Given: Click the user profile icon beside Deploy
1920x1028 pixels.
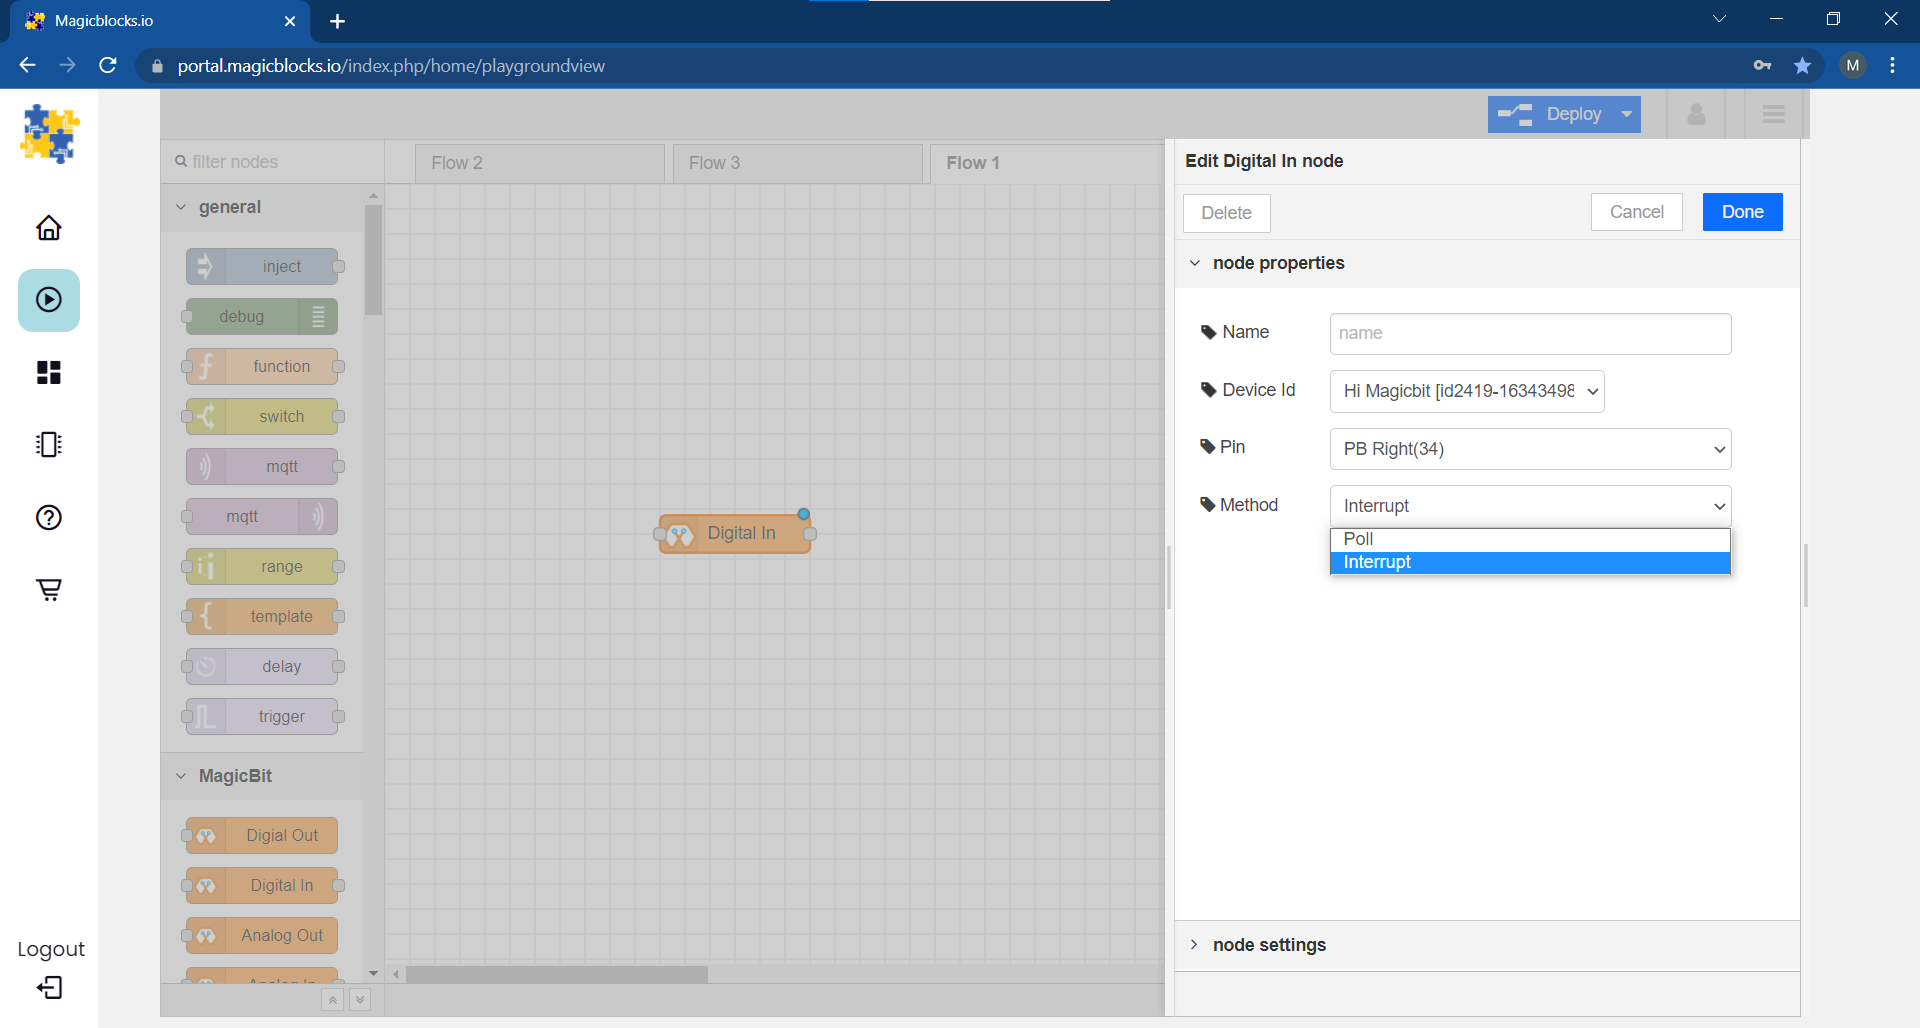Looking at the screenshot, I should pyautogui.click(x=1696, y=114).
